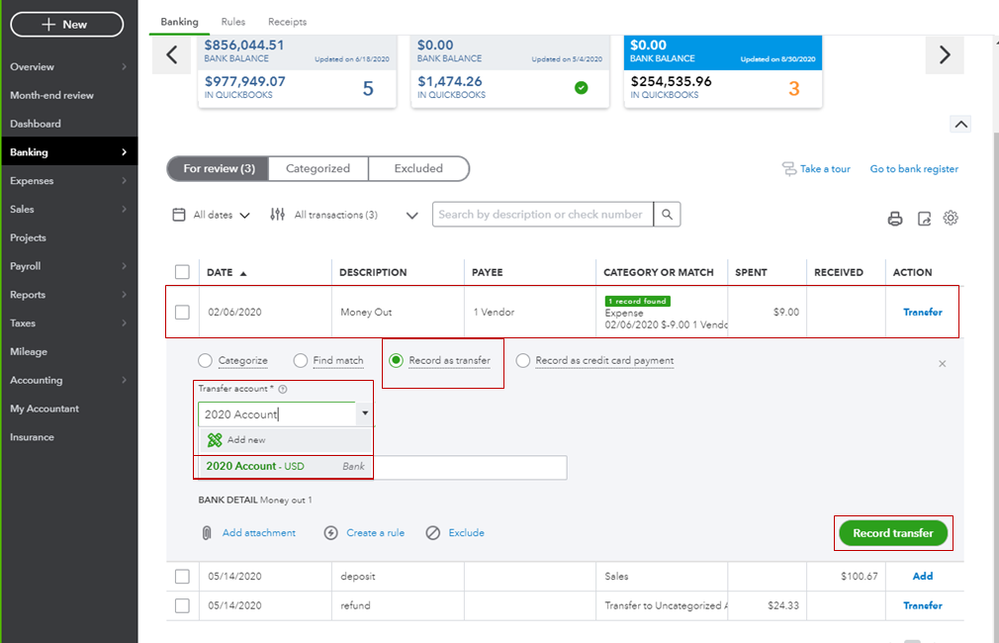Choose Add new in account dropdown
Screen dimensions: 999x643
coord(285,440)
